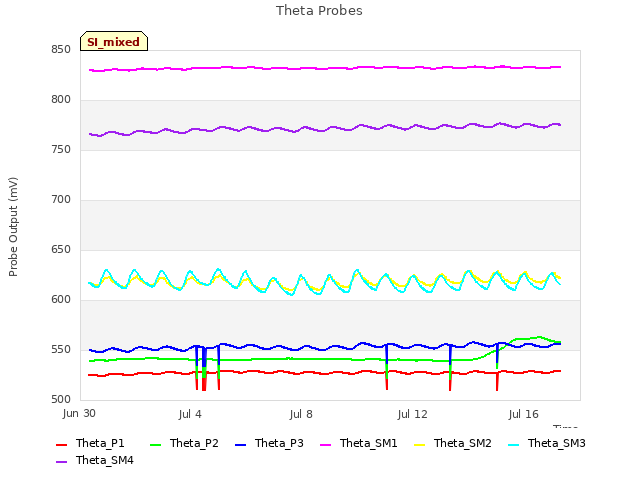
Task: Click the Theta_SM2 legend entry
Action: tap(453, 443)
